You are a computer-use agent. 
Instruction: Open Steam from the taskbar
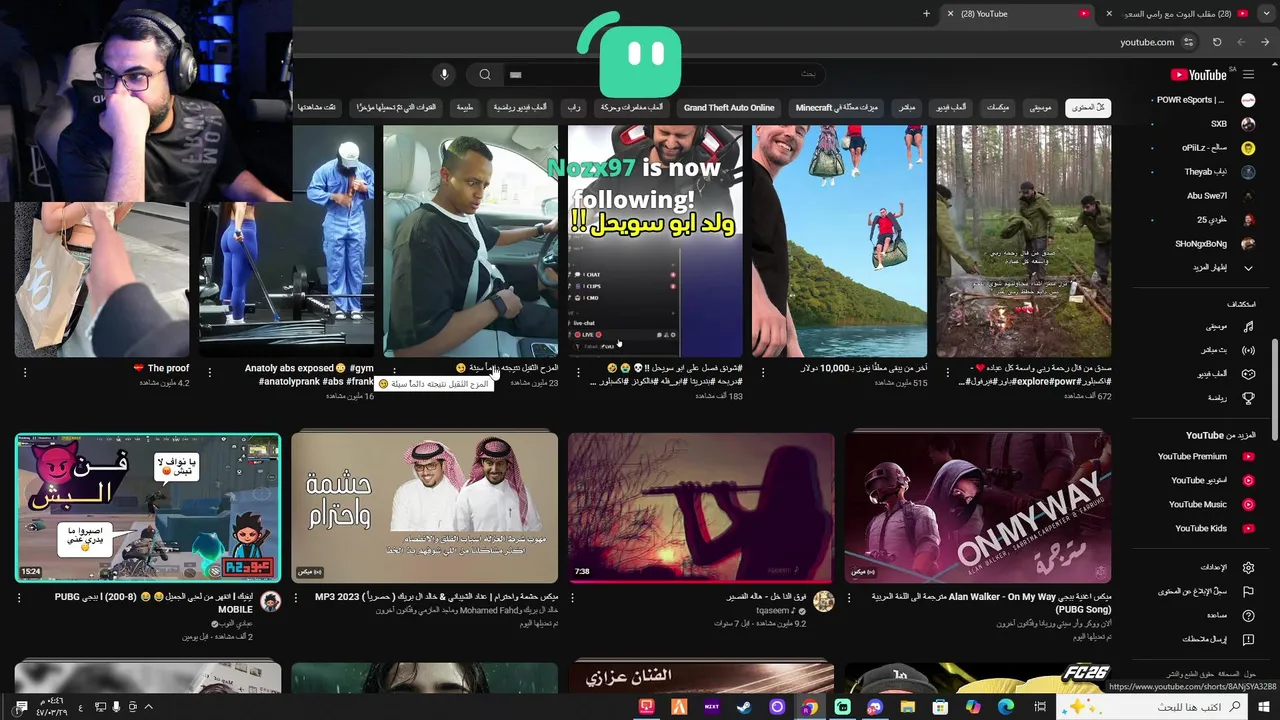pos(744,707)
